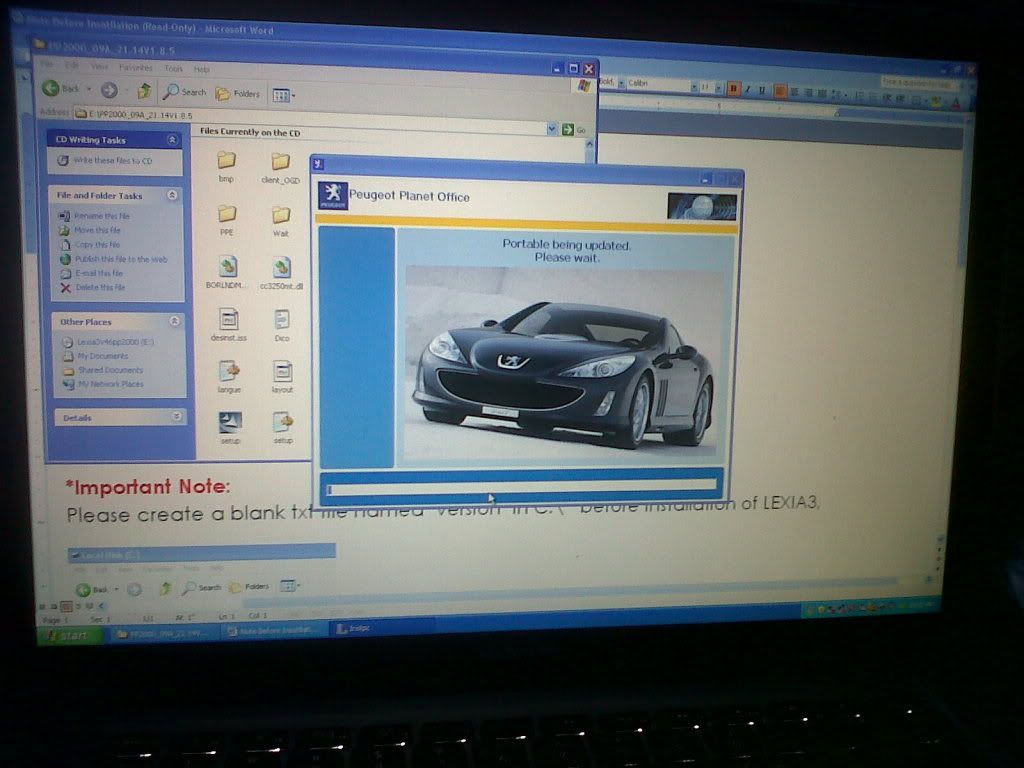Toggle the Explorer Folders pane
Screen dimensions: 1024x768
(x=238, y=93)
